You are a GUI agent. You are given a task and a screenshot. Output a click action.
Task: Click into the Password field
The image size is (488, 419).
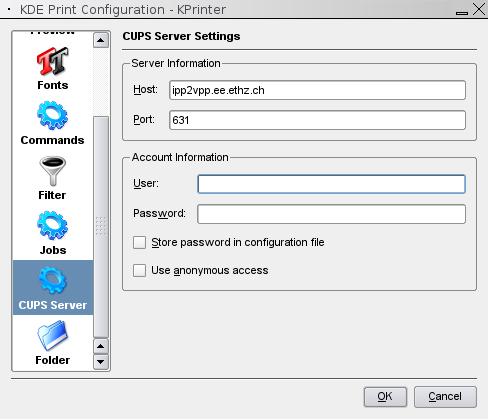coord(331,214)
